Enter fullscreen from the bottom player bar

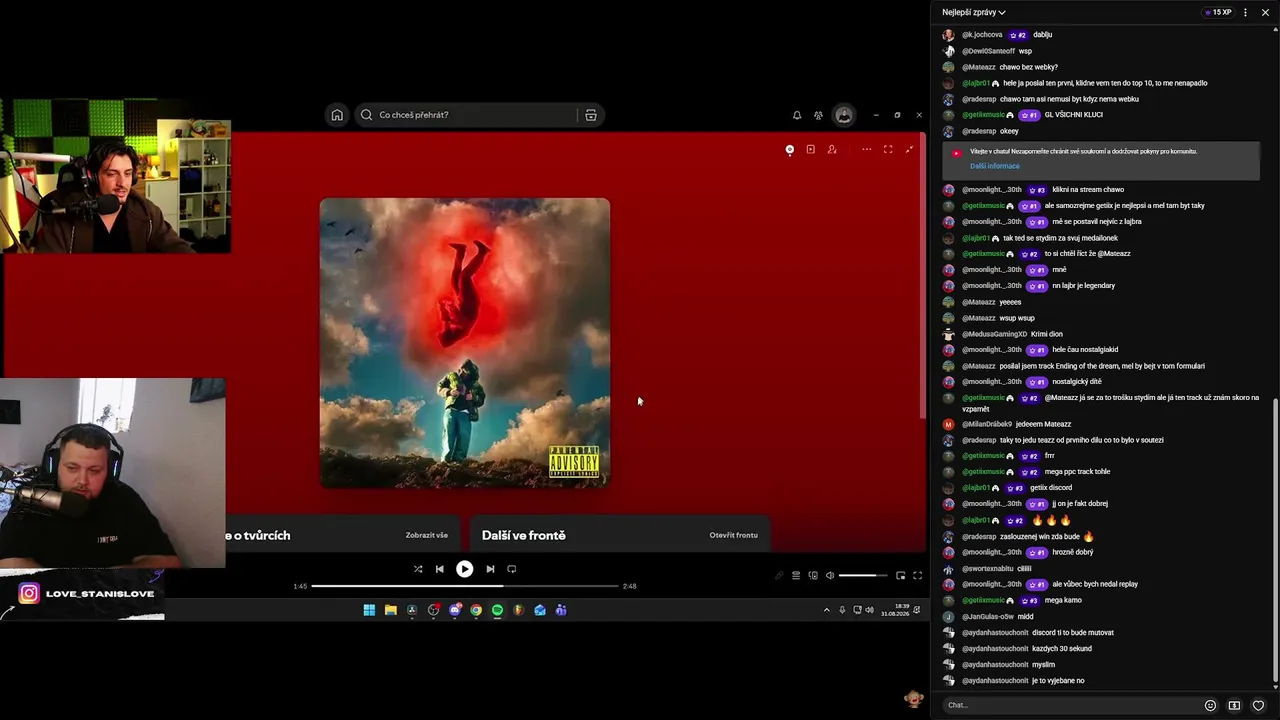[917, 576]
